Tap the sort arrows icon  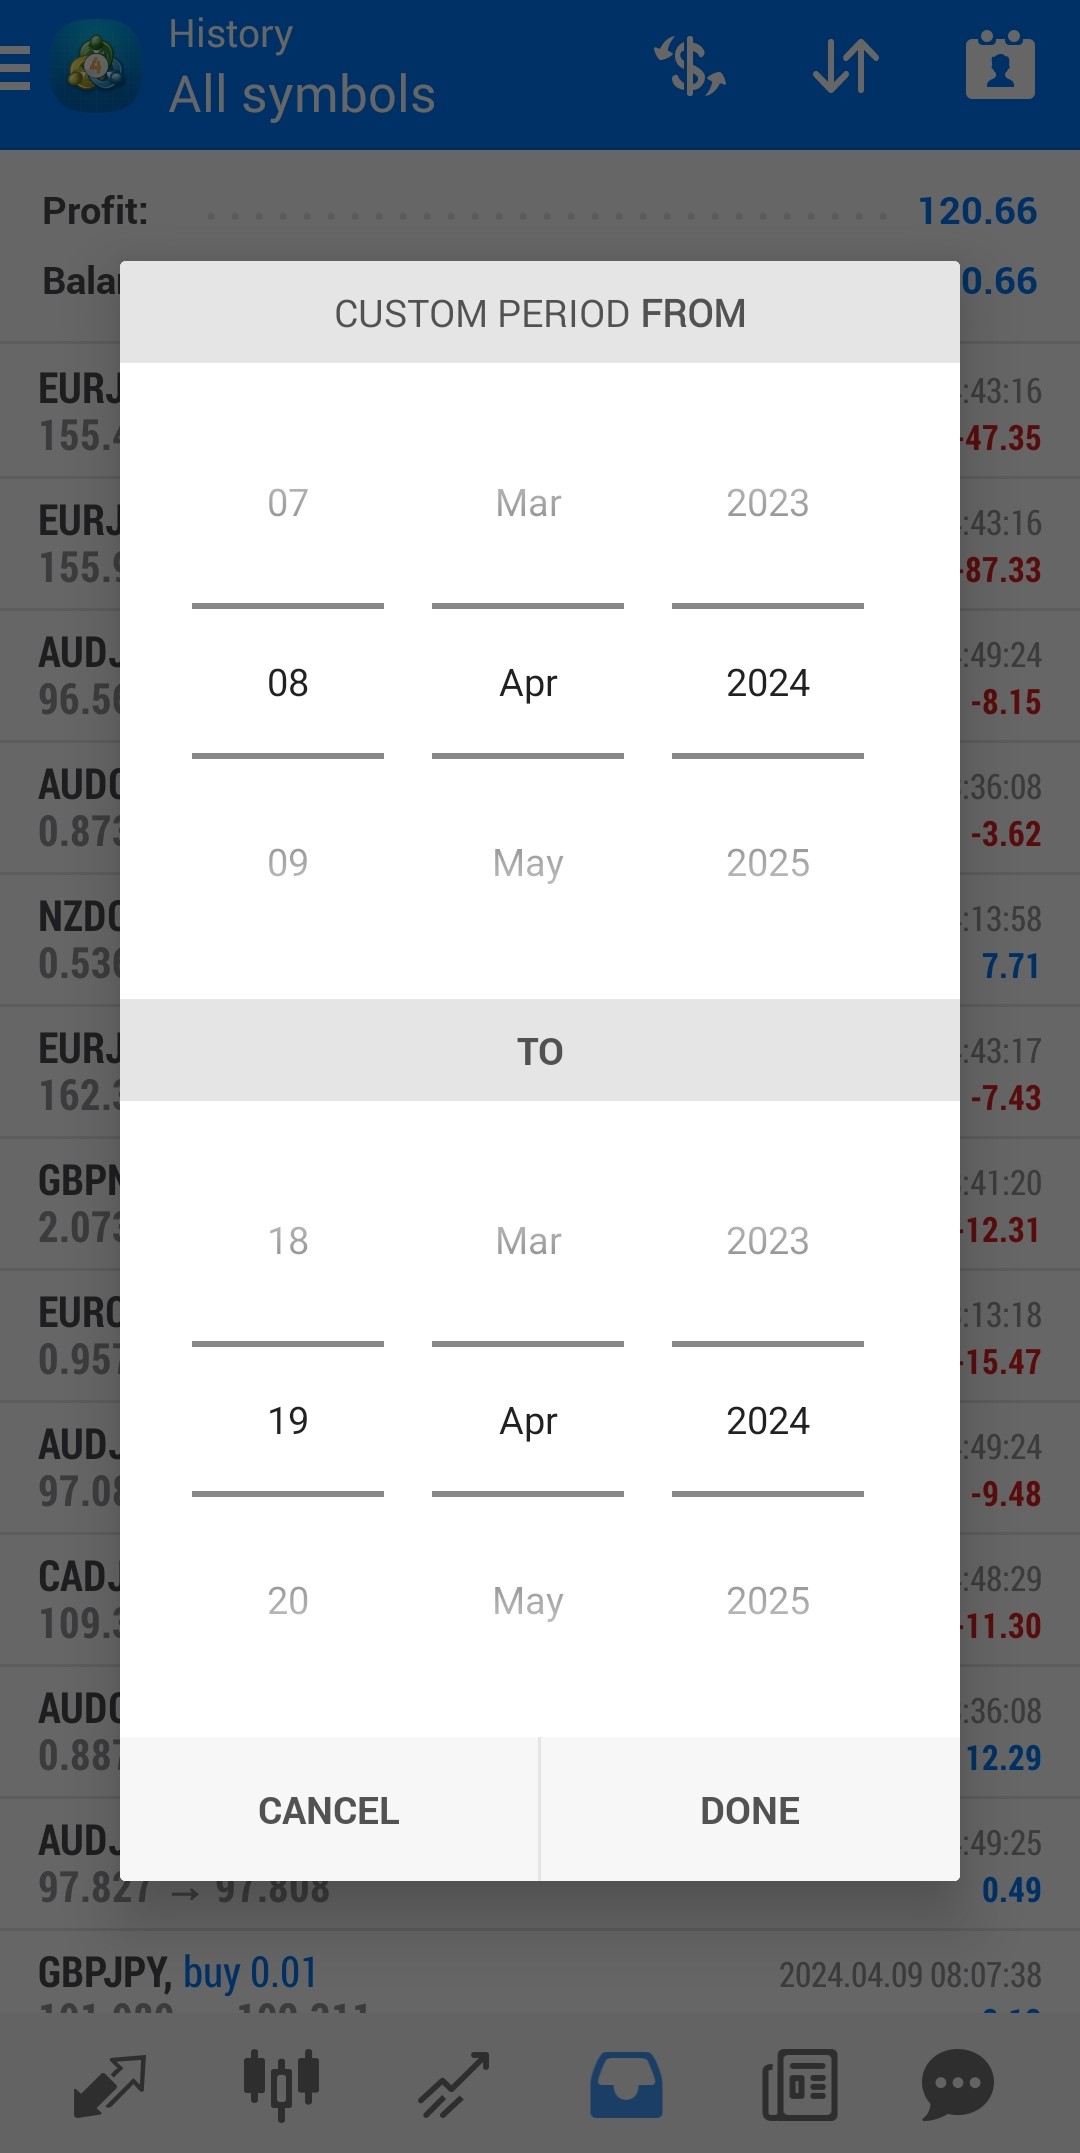point(846,66)
